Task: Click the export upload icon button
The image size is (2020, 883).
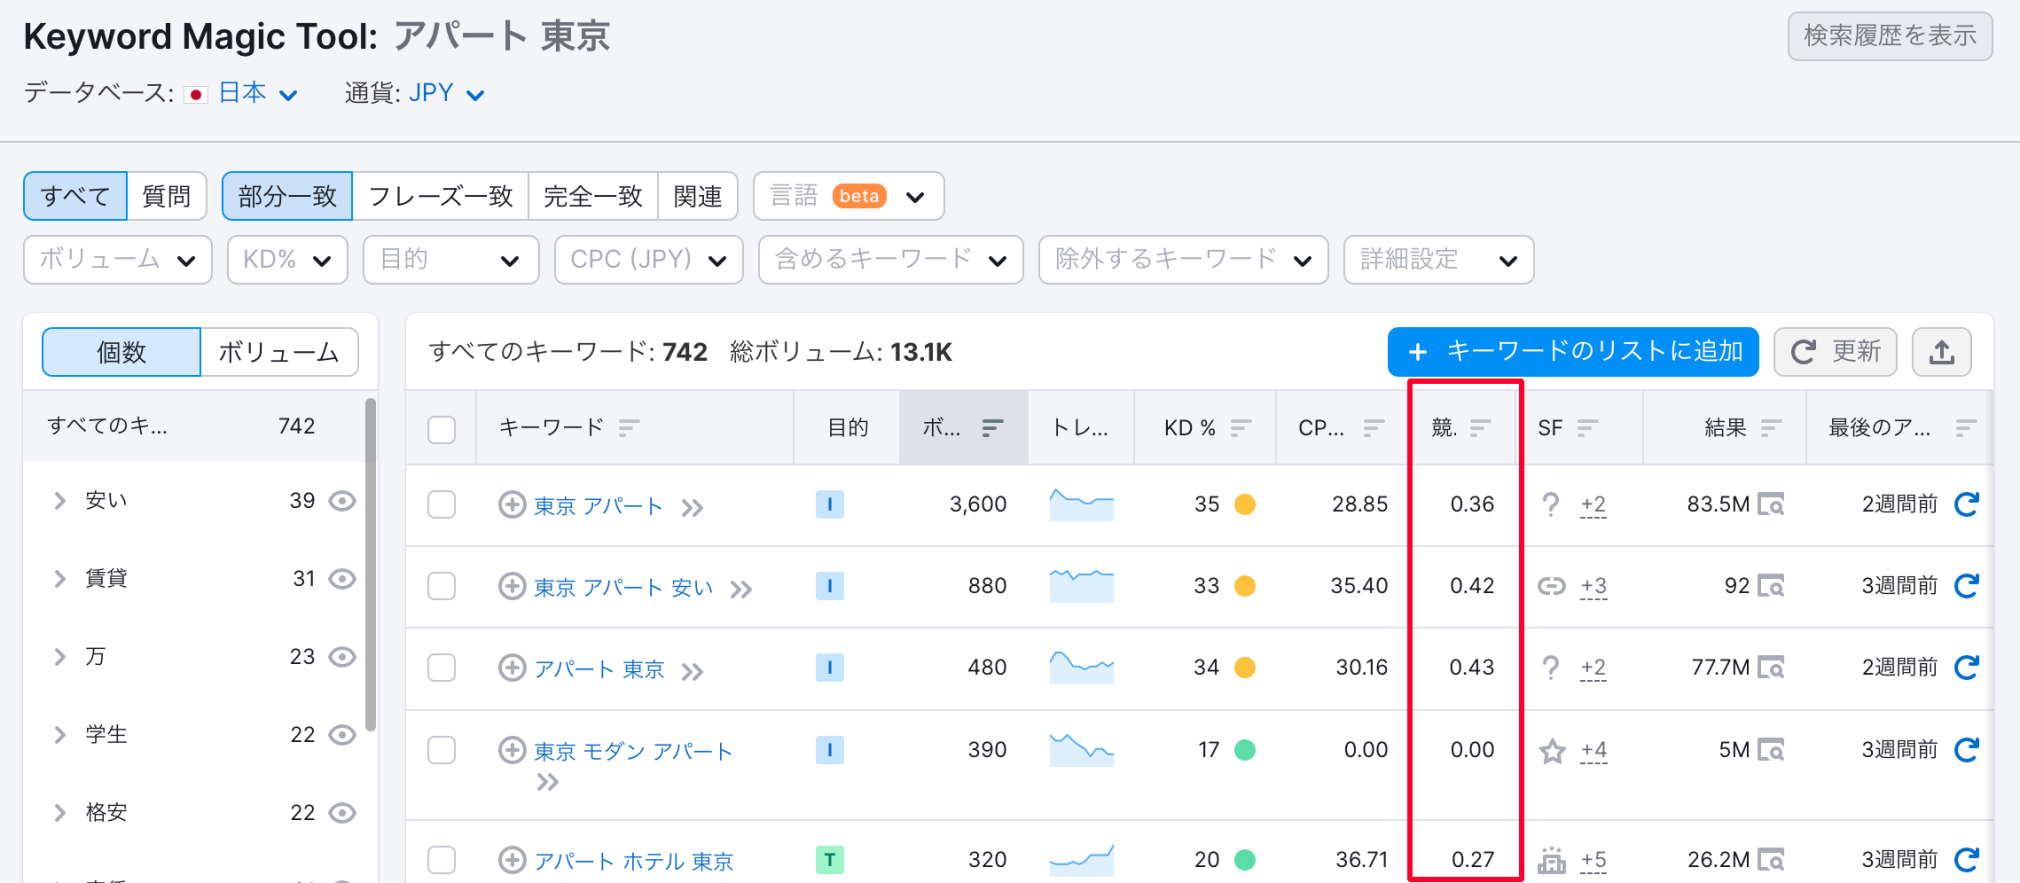Action: 1941,352
